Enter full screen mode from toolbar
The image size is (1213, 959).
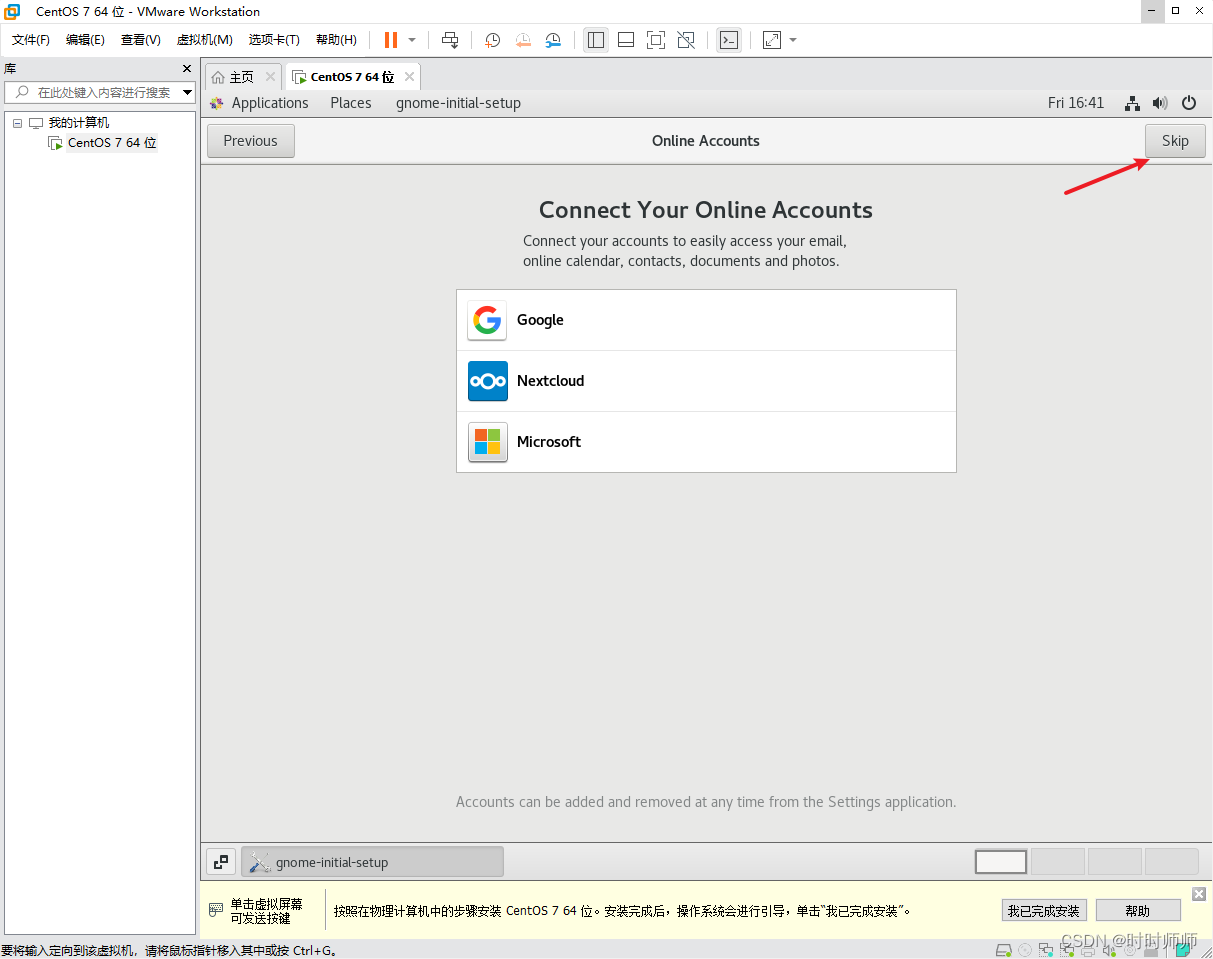click(656, 40)
